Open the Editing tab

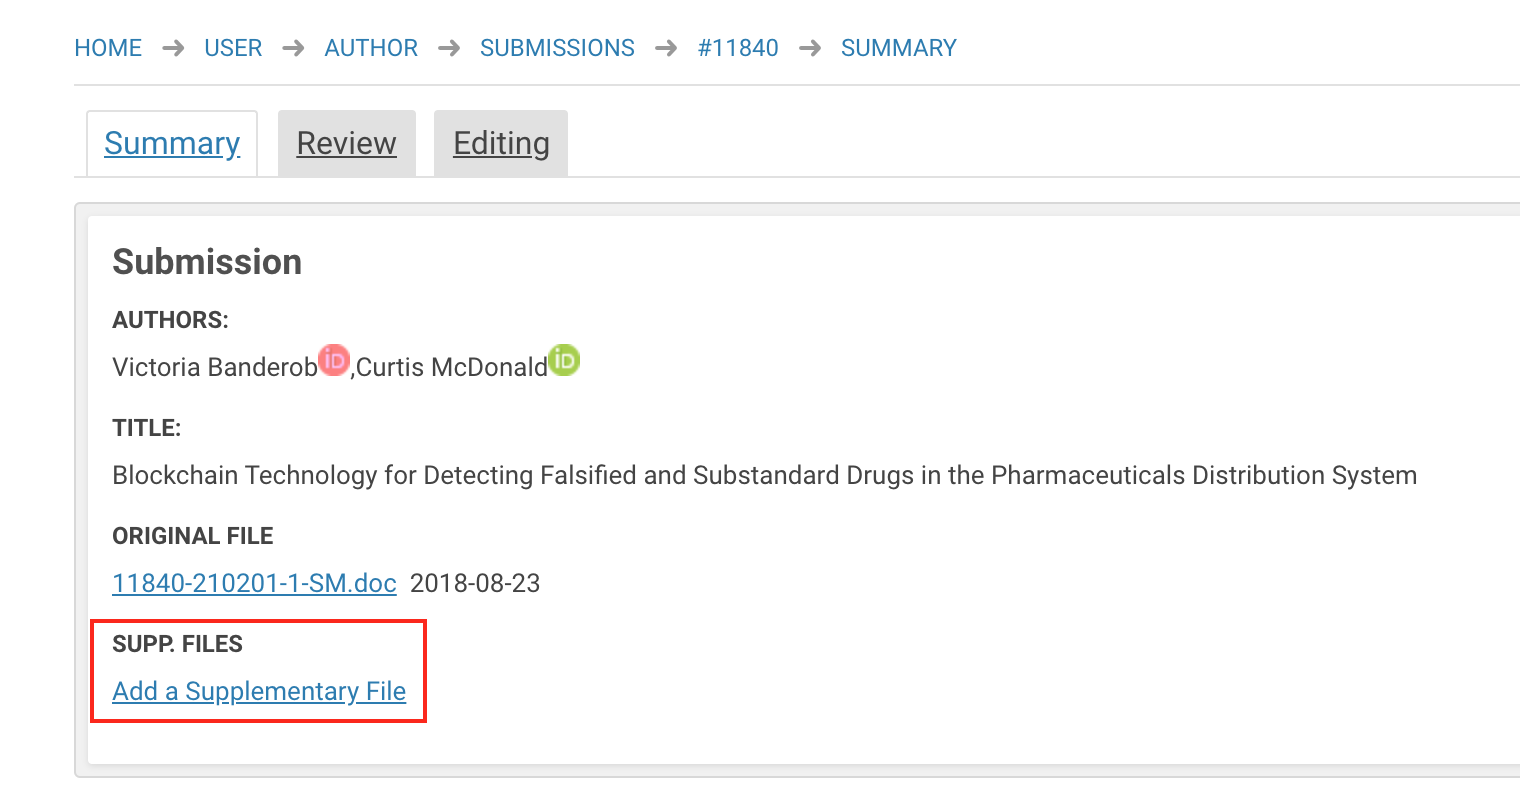pos(501,144)
